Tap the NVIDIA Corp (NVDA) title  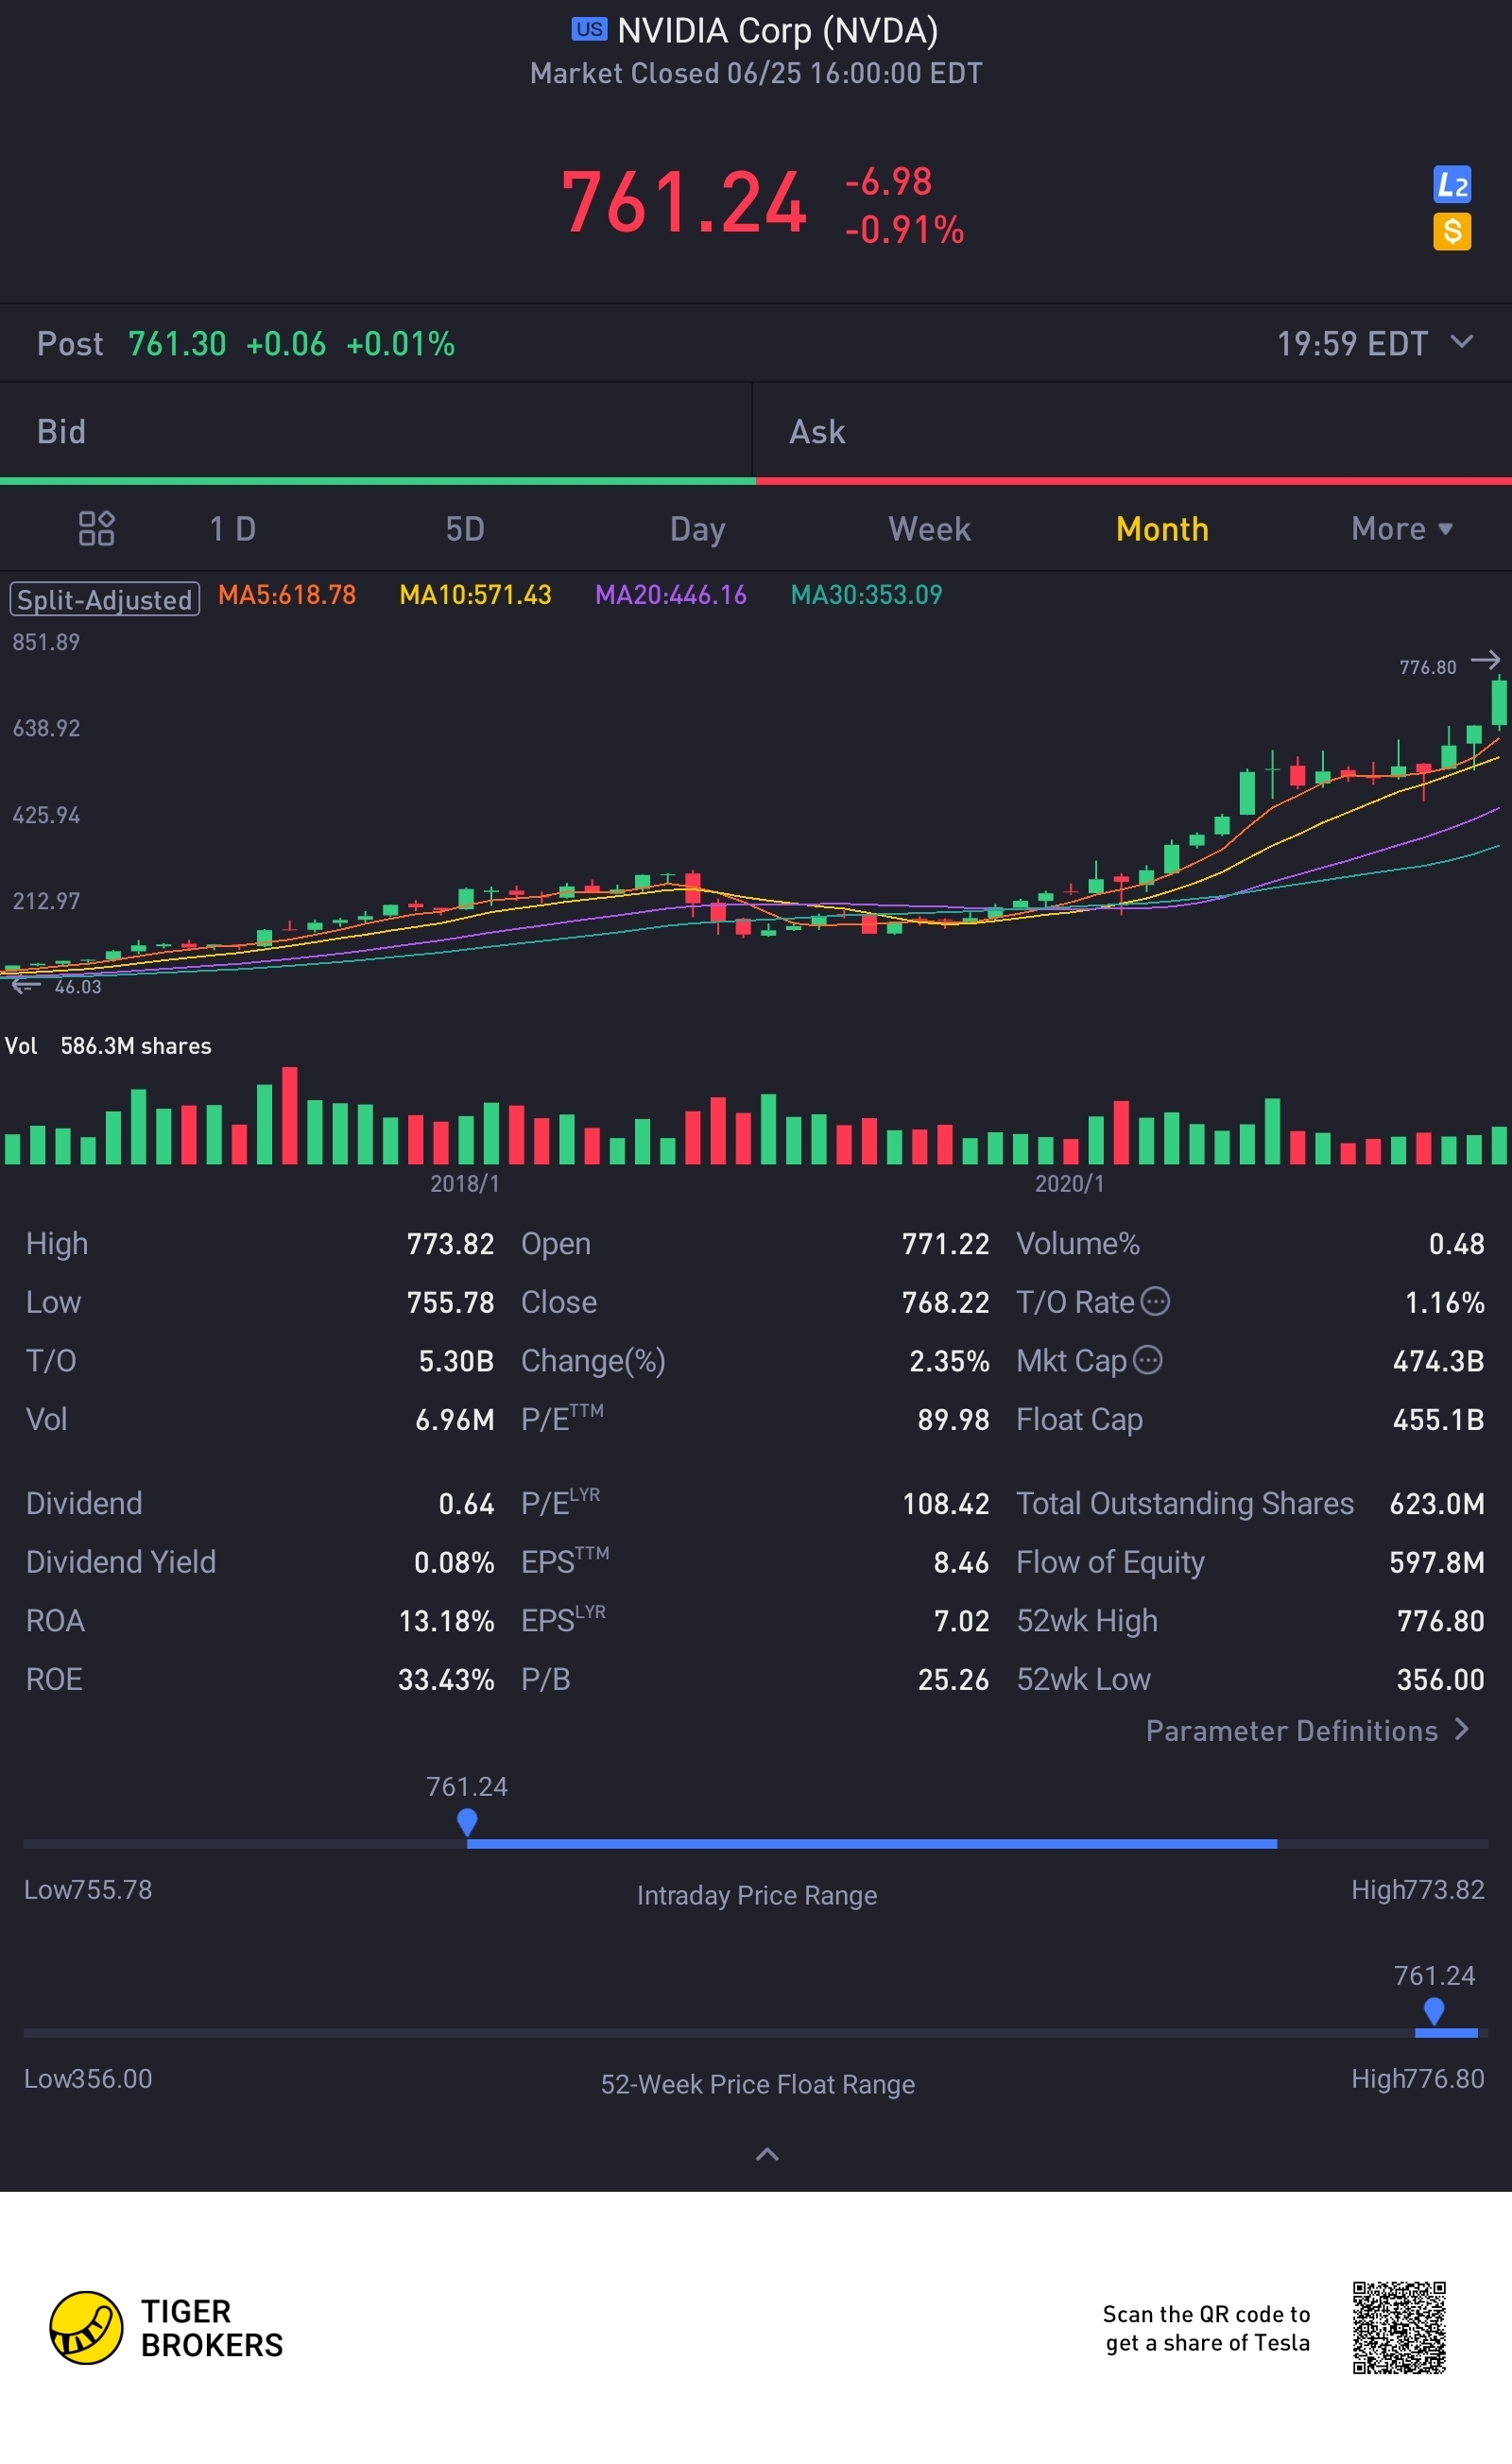[x=777, y=30]
